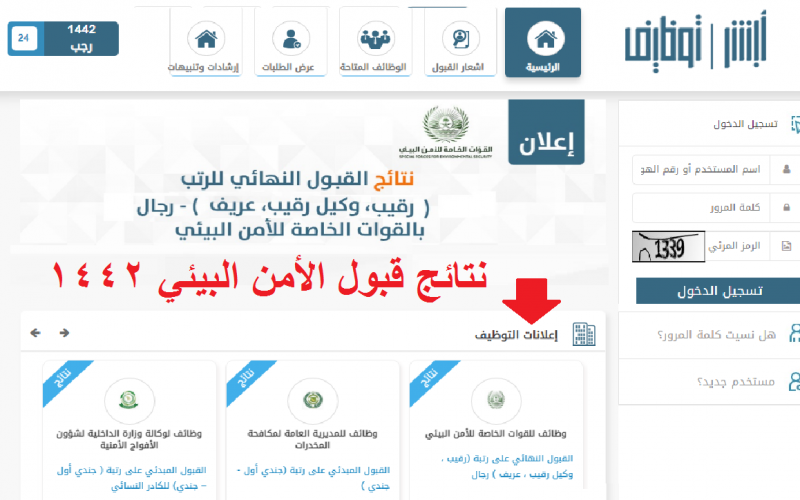Click the user icon beside username field

coord(786,169)
